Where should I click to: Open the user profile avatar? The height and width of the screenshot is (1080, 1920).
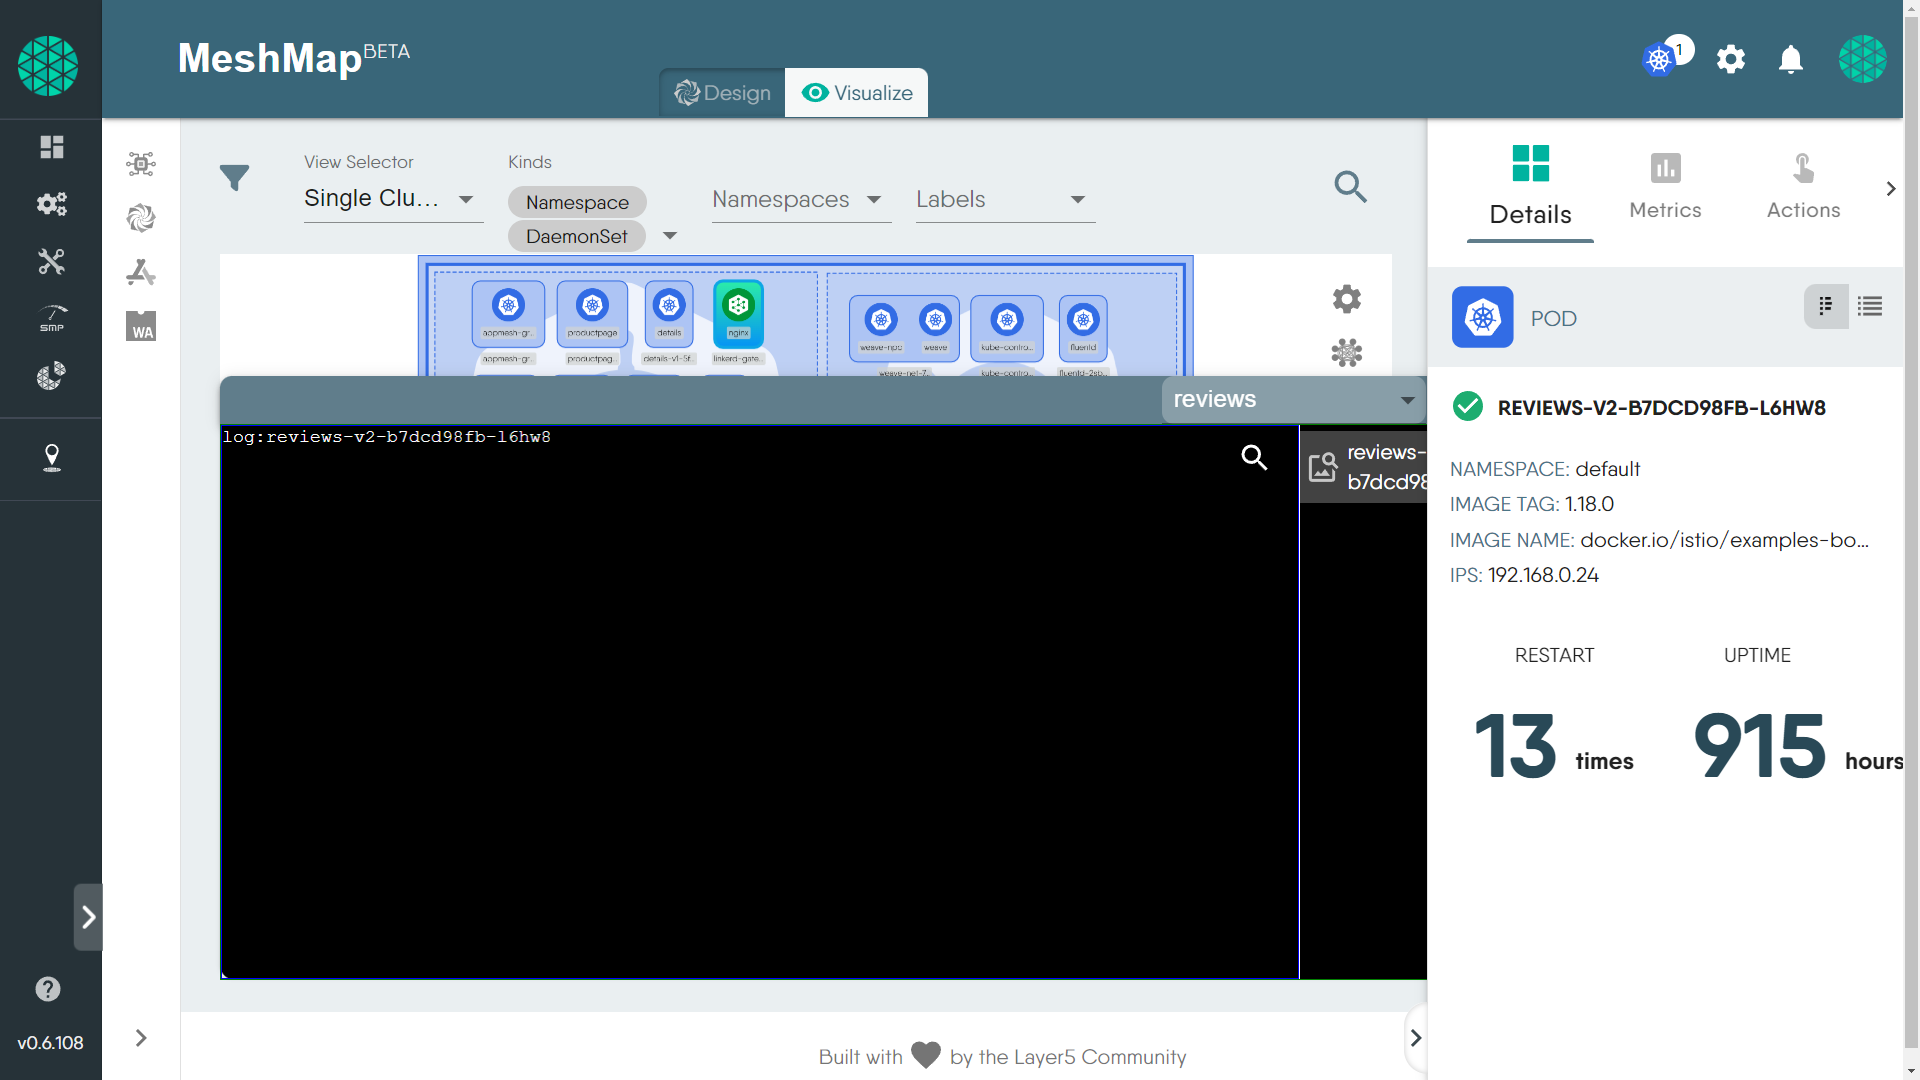[x=1862, y=59]
